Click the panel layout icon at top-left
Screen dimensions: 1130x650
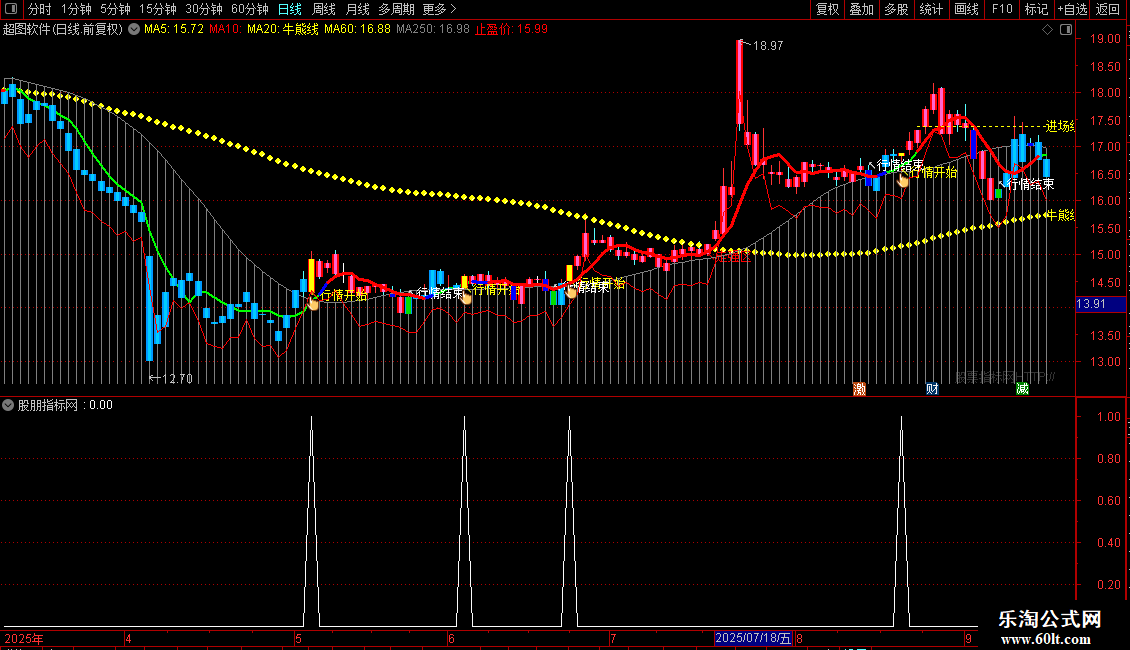tap(11, 9)
